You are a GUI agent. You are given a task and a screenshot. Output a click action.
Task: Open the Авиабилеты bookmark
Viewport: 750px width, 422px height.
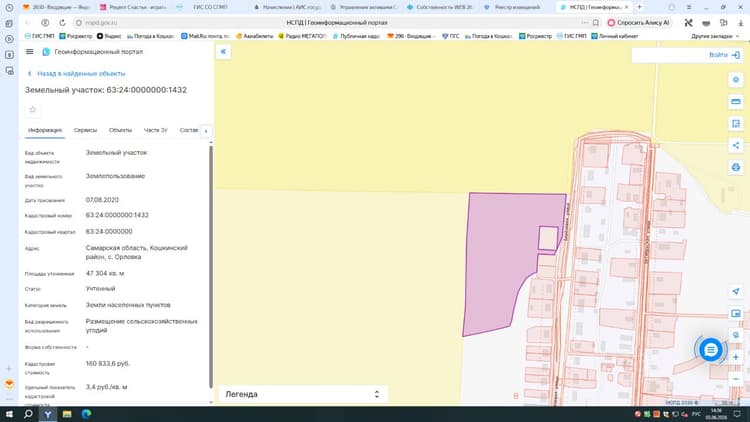click(x=255, y=36)
